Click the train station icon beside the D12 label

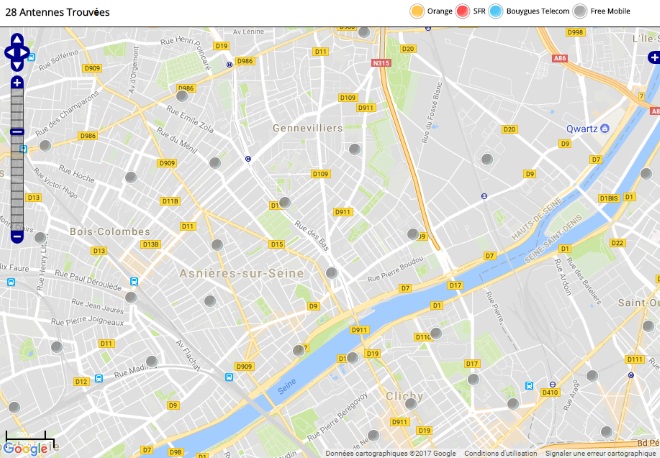point(98,378)
